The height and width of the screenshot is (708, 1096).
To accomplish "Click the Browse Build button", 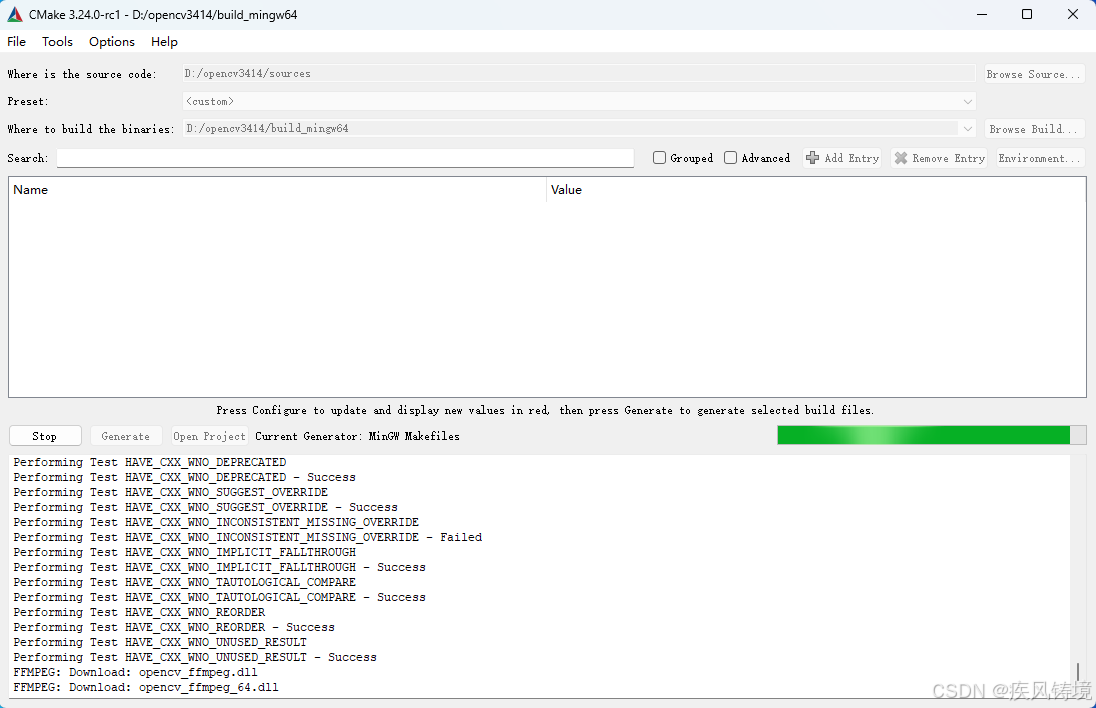I will click(1034, 129).
